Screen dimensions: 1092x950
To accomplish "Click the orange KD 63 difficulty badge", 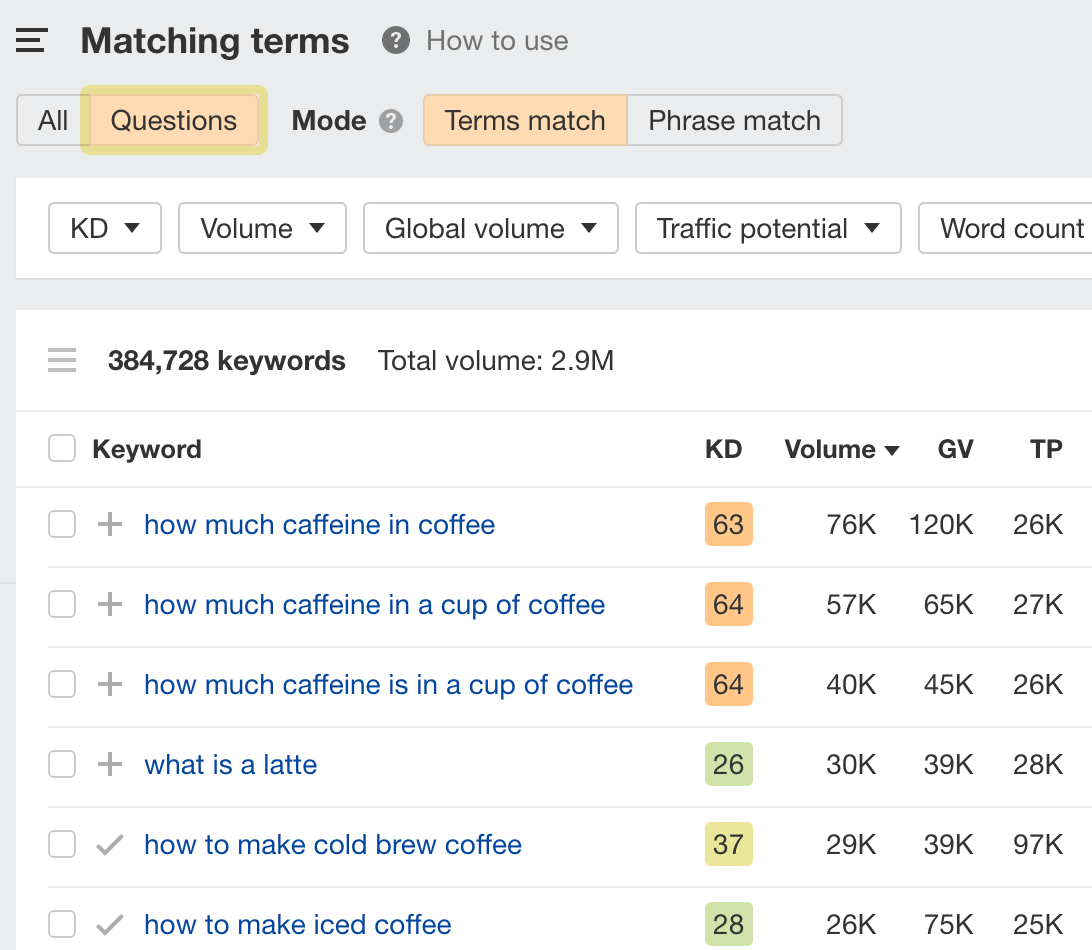I will coord(728,525).
